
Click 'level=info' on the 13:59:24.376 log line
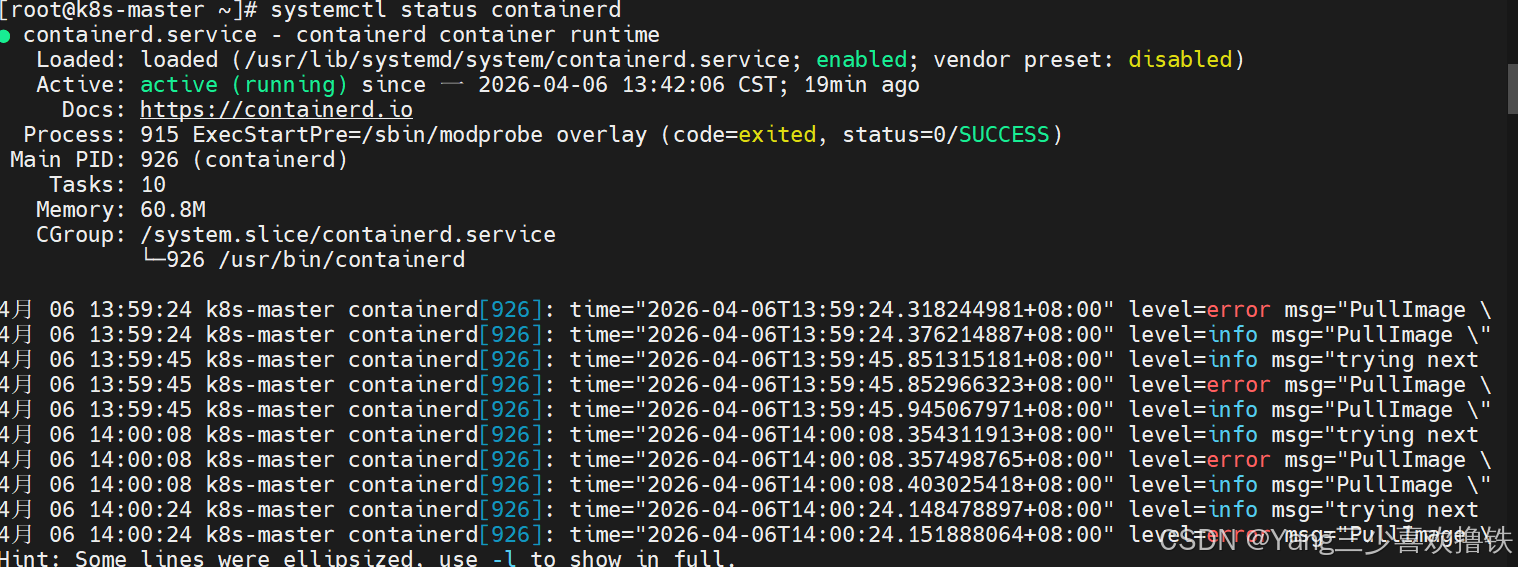[1193, 335]
